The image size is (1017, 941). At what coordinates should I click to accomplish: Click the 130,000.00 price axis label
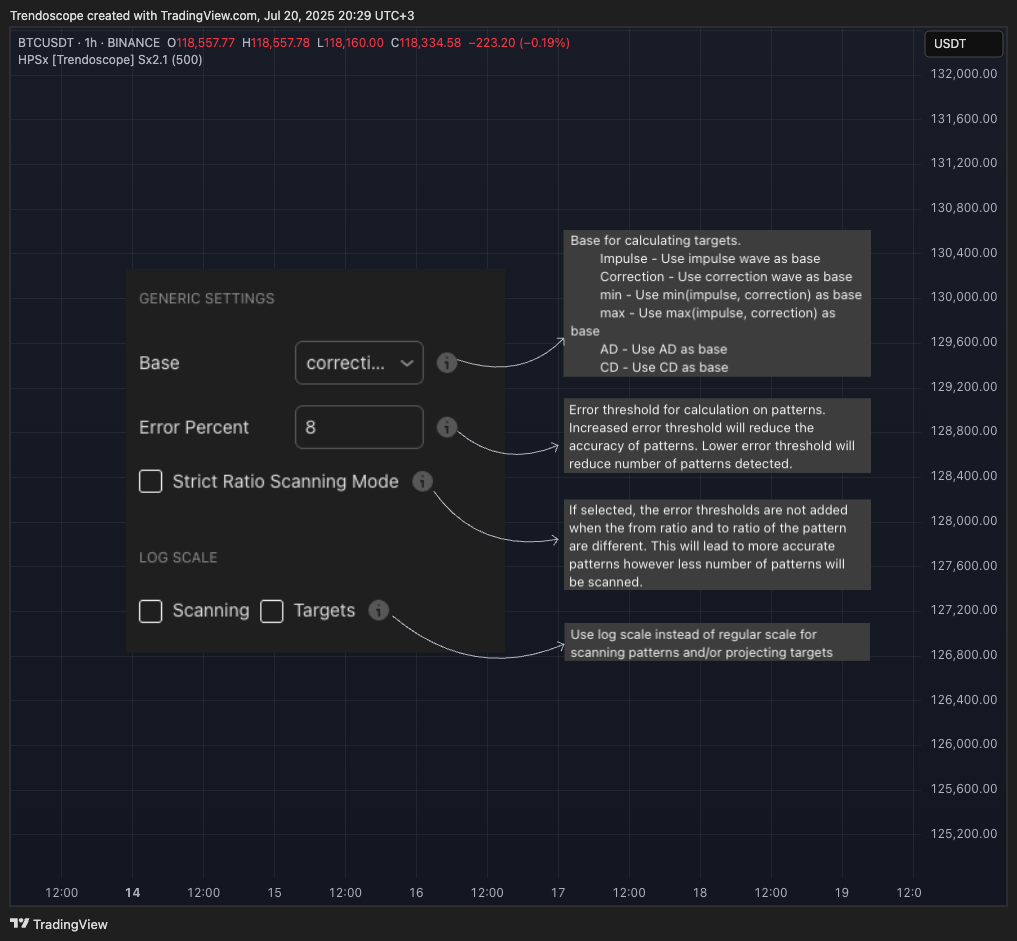(x=964, y=297)
